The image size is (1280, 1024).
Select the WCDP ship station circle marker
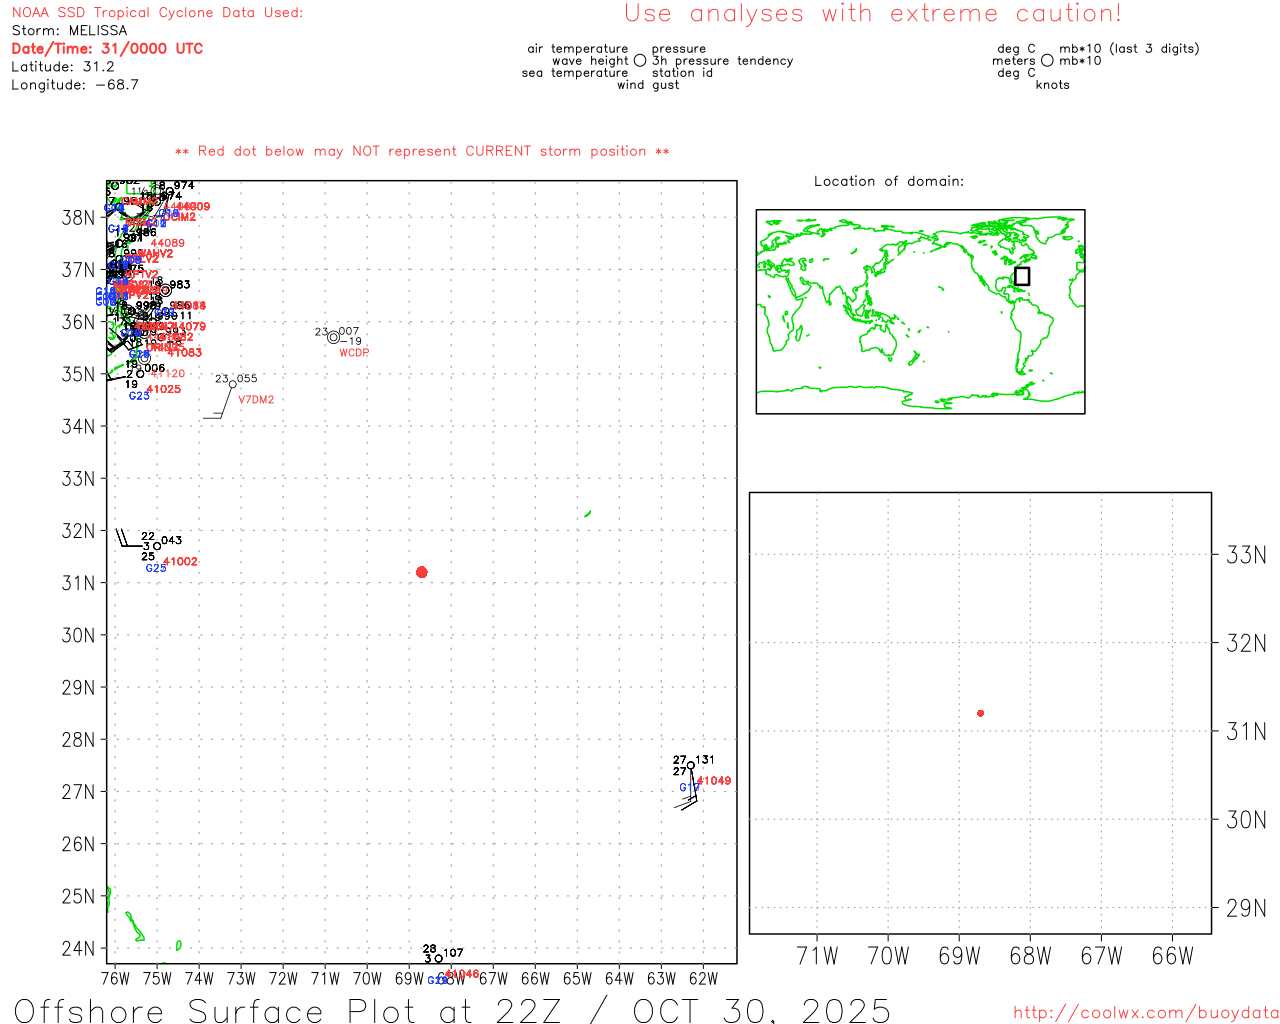click(333, 338)
